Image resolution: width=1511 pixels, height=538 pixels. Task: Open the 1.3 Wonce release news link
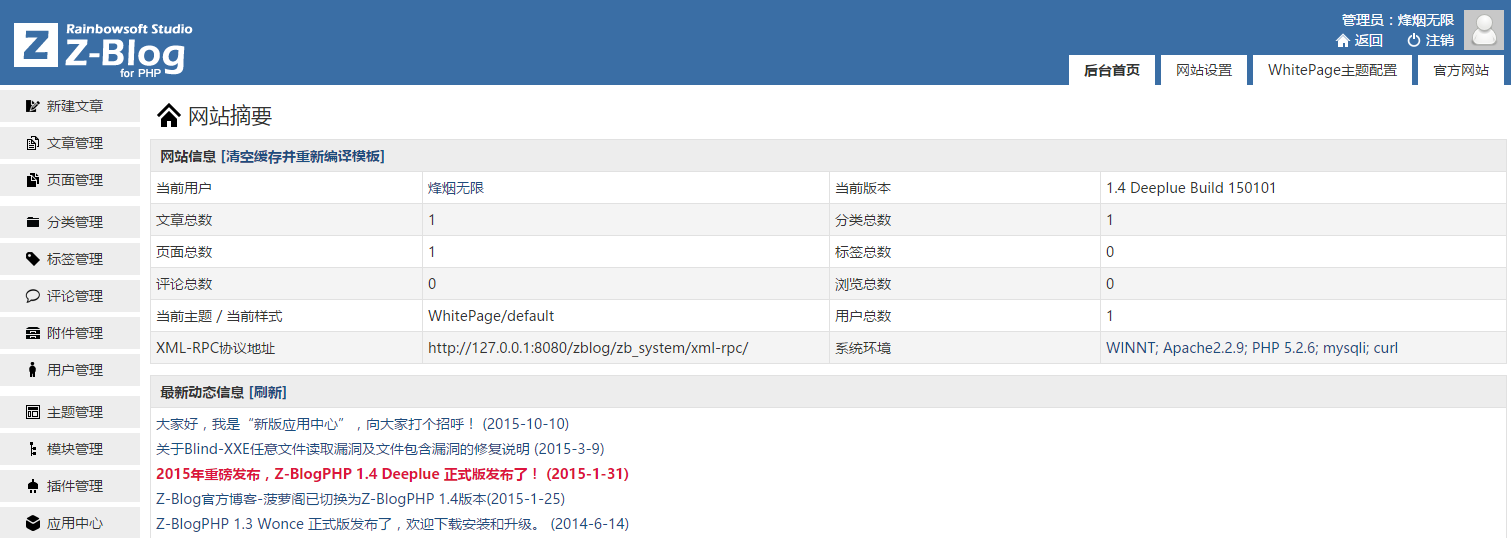point(392,524)
